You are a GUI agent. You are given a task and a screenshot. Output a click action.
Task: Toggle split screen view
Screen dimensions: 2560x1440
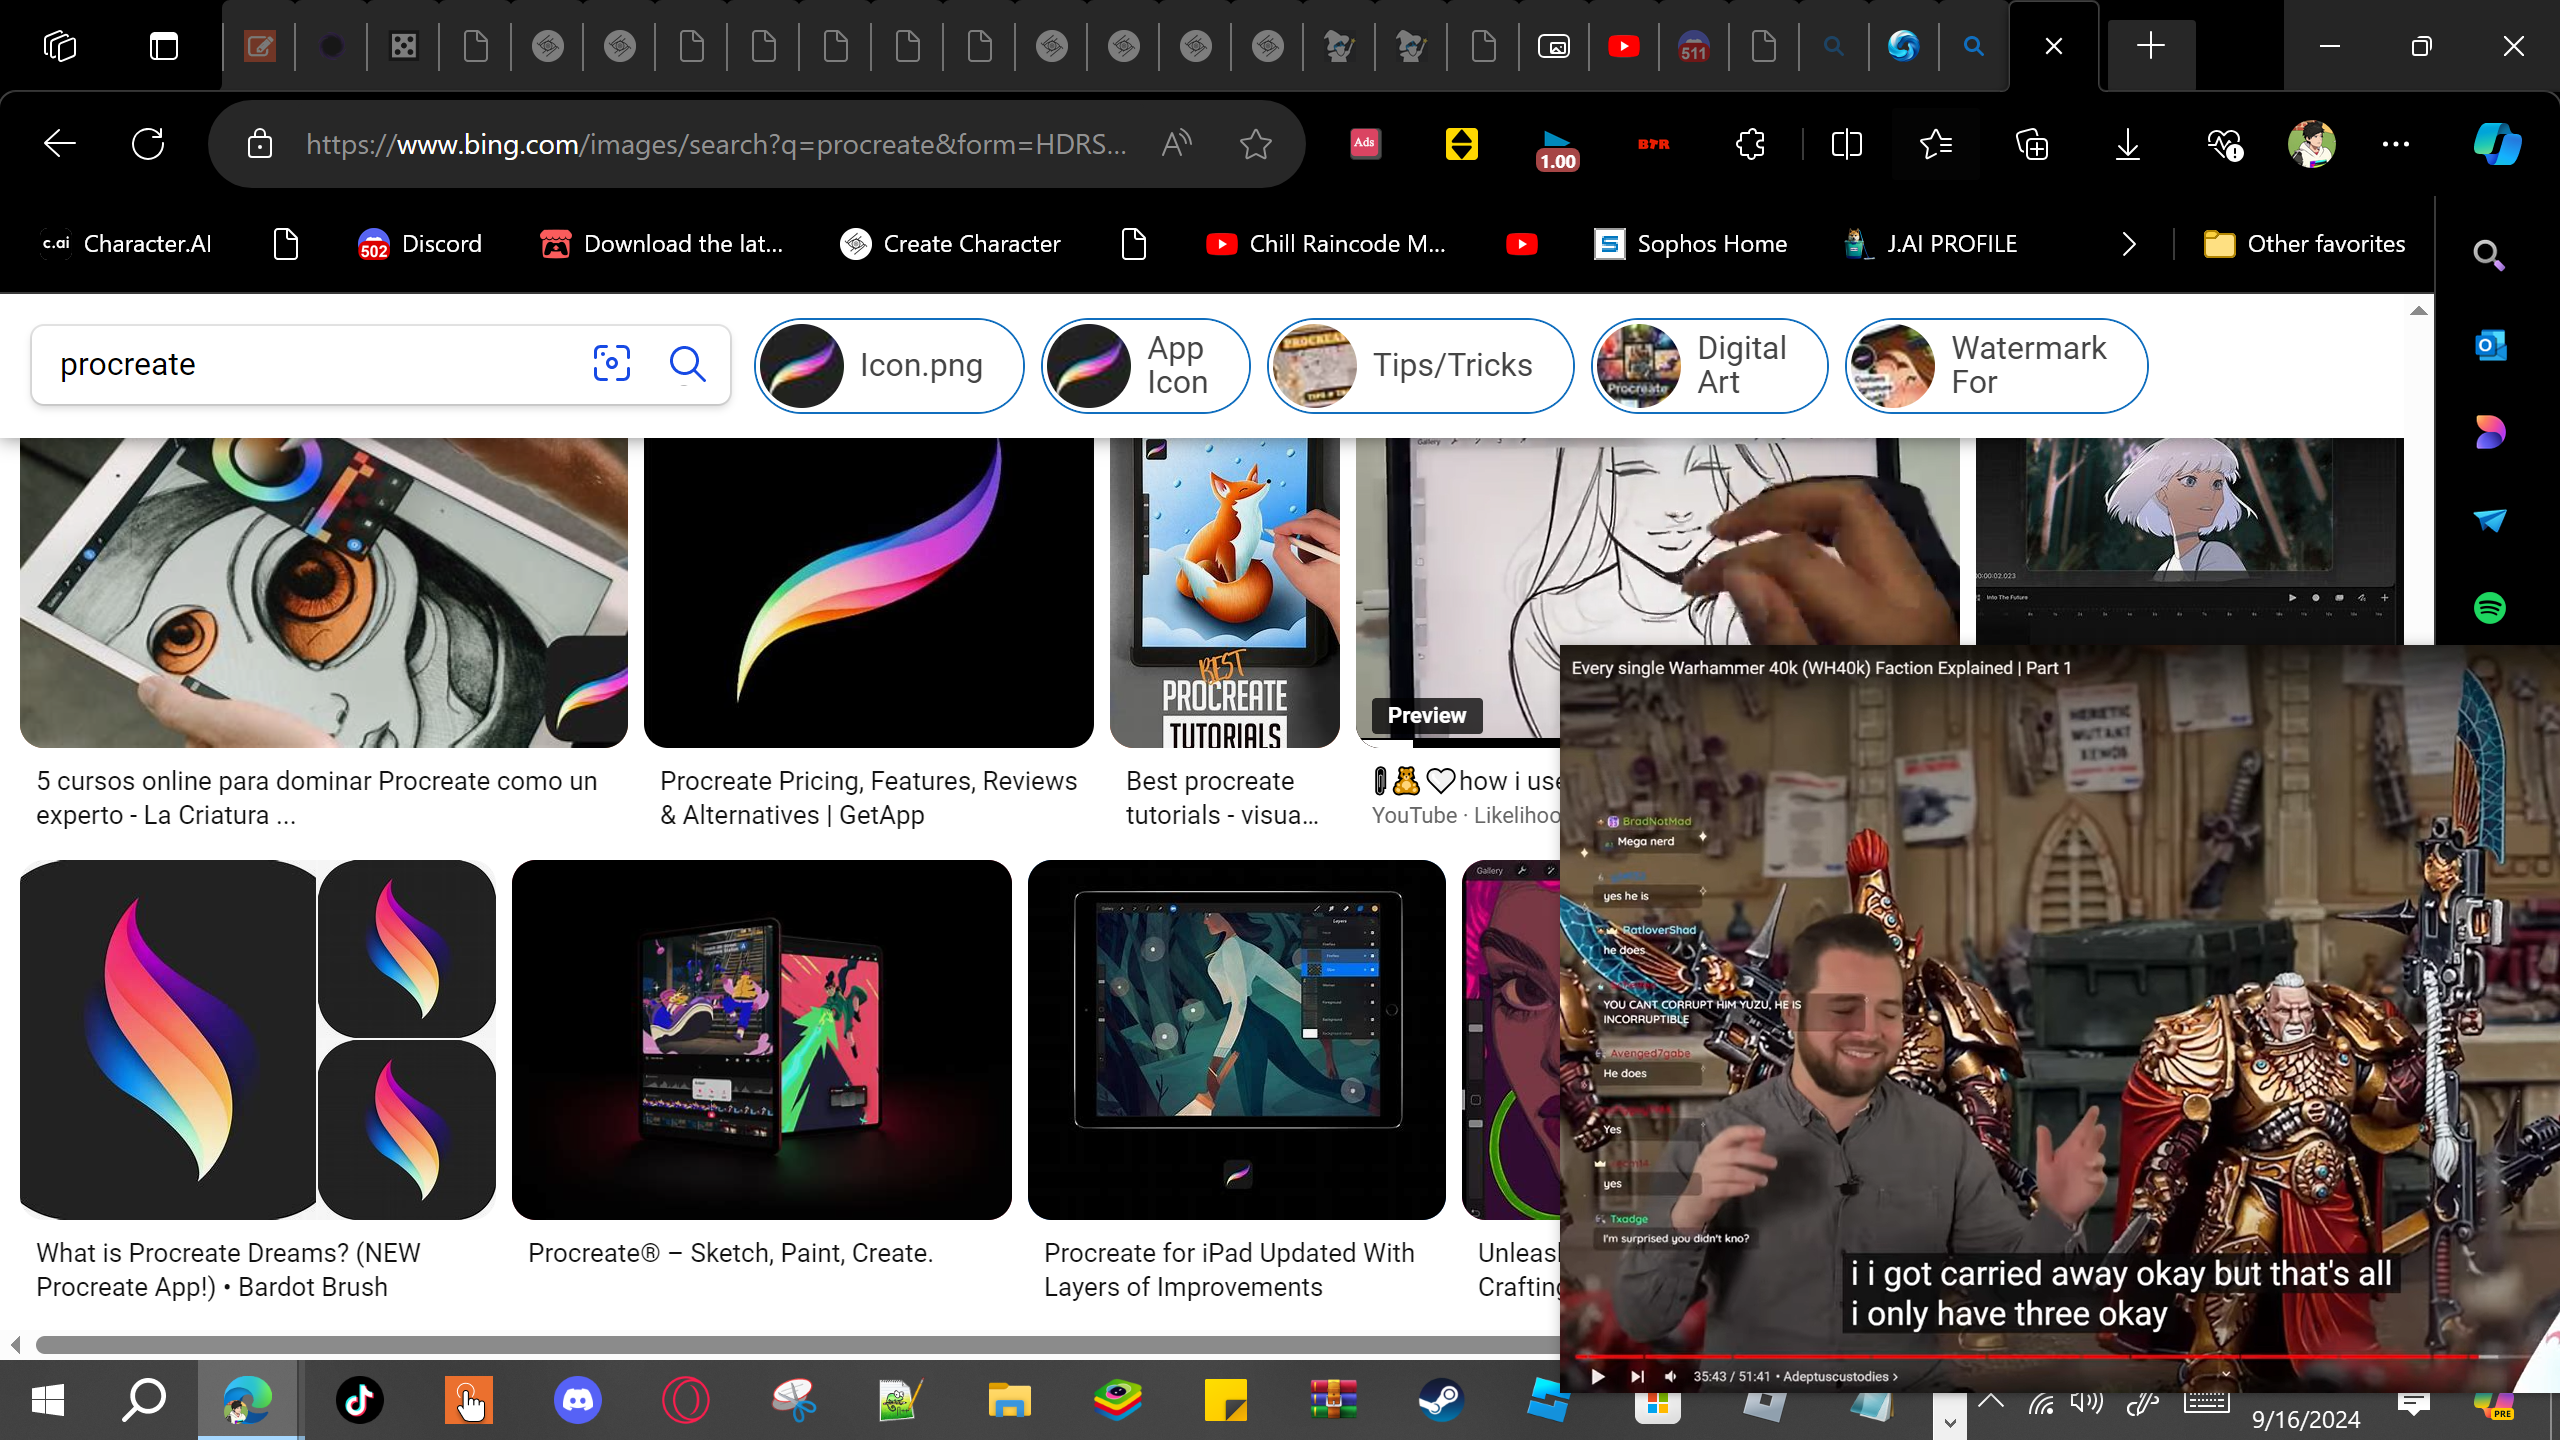click(1846, 144)
